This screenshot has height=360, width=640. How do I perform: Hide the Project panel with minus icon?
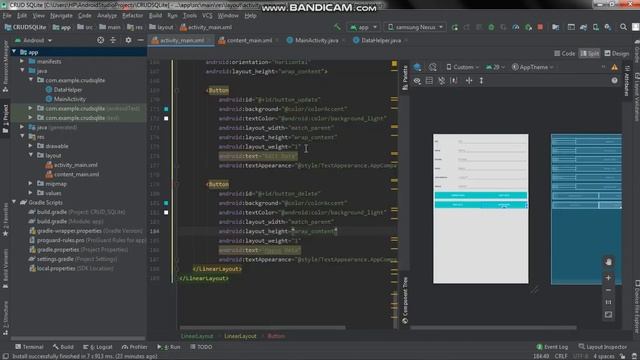[140, 40]
